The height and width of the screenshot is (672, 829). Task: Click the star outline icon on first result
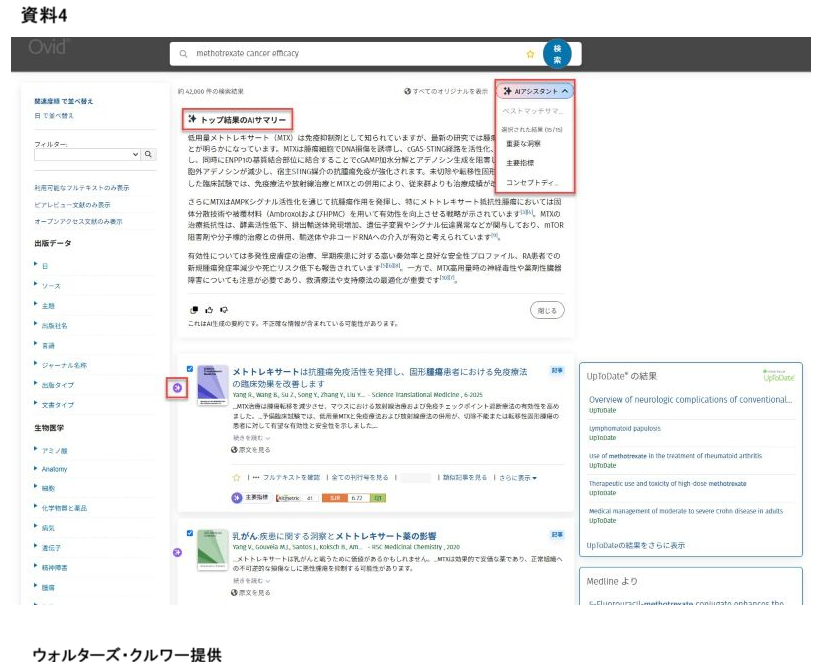tap(237, 478)
